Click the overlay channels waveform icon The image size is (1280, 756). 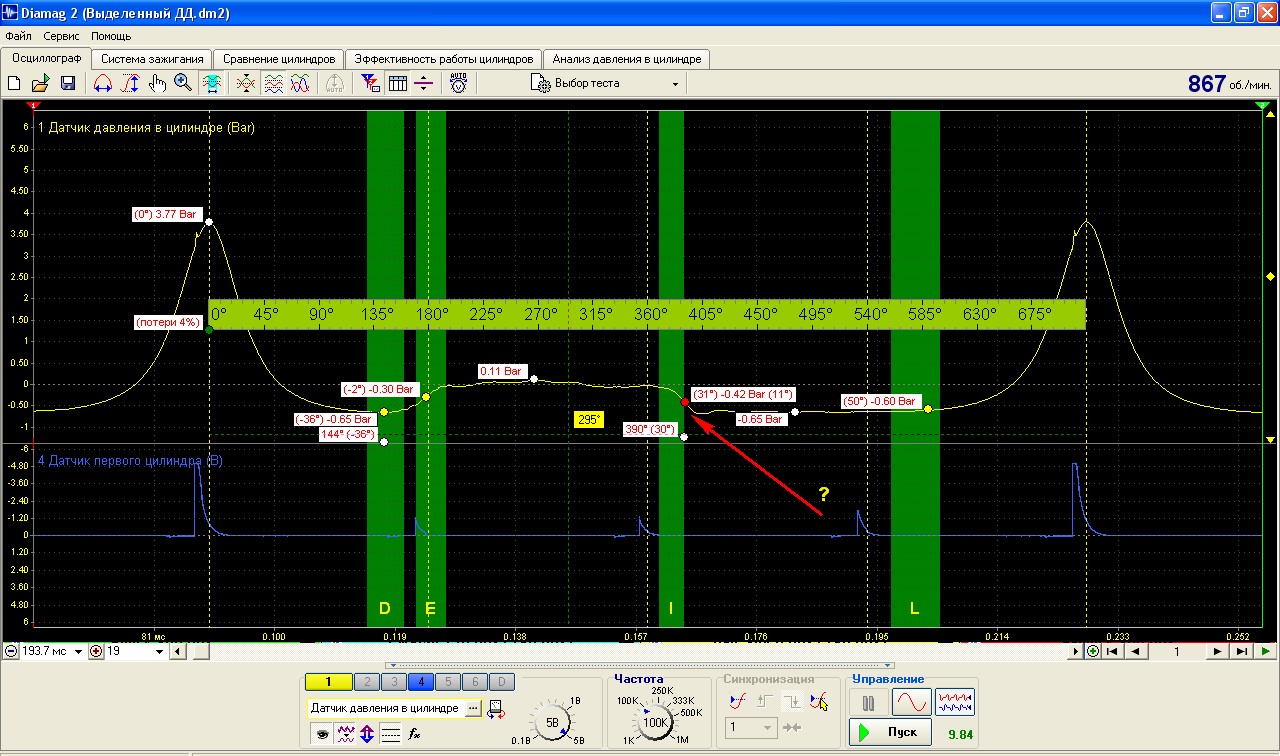point(246,84)
